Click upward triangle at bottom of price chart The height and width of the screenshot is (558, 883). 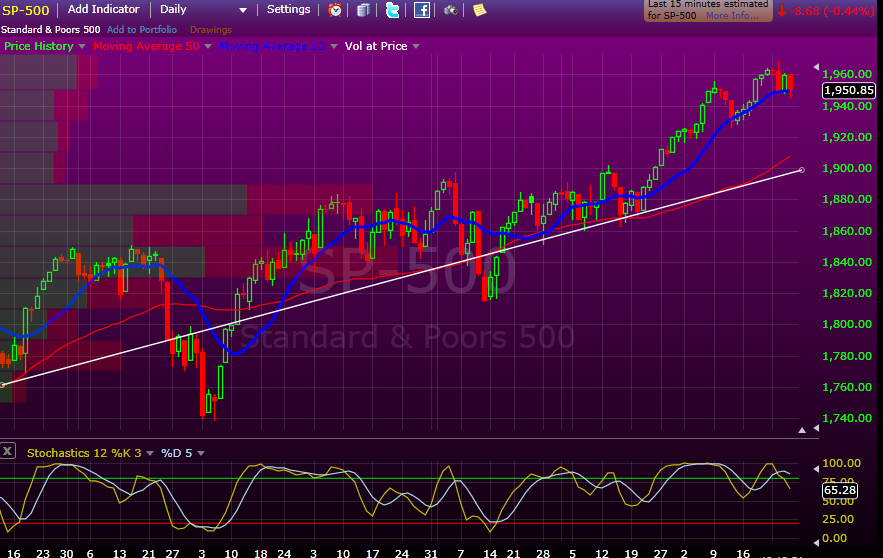click(x=802, y=430)
